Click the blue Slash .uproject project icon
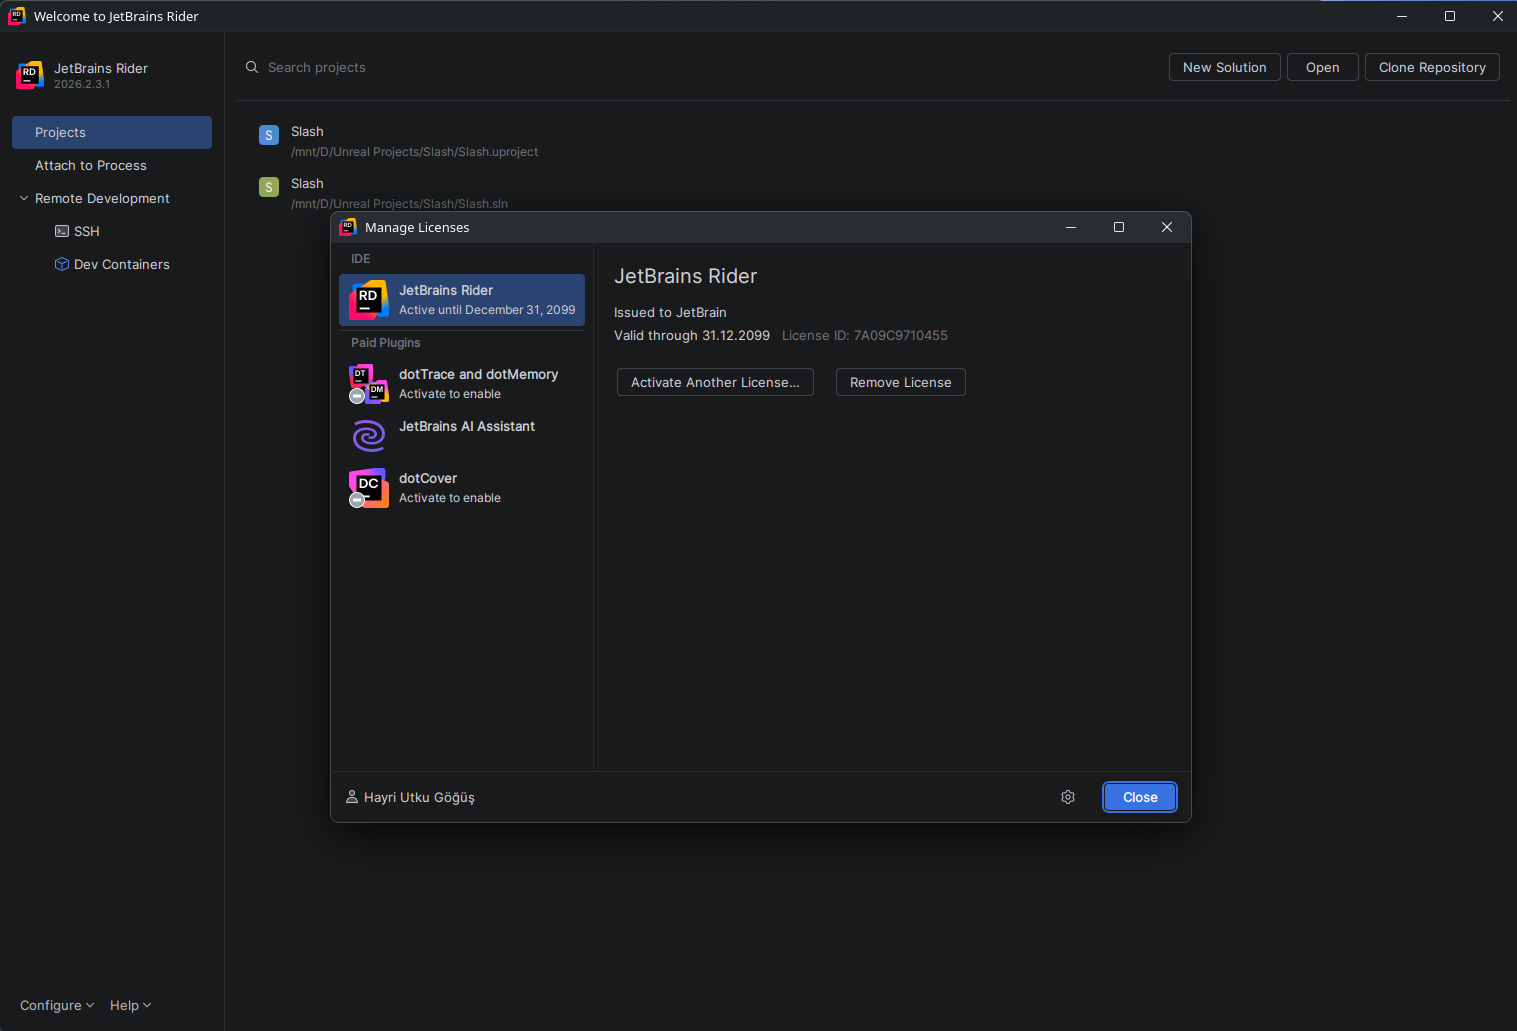1517x1031 pixels. [269, 135]
